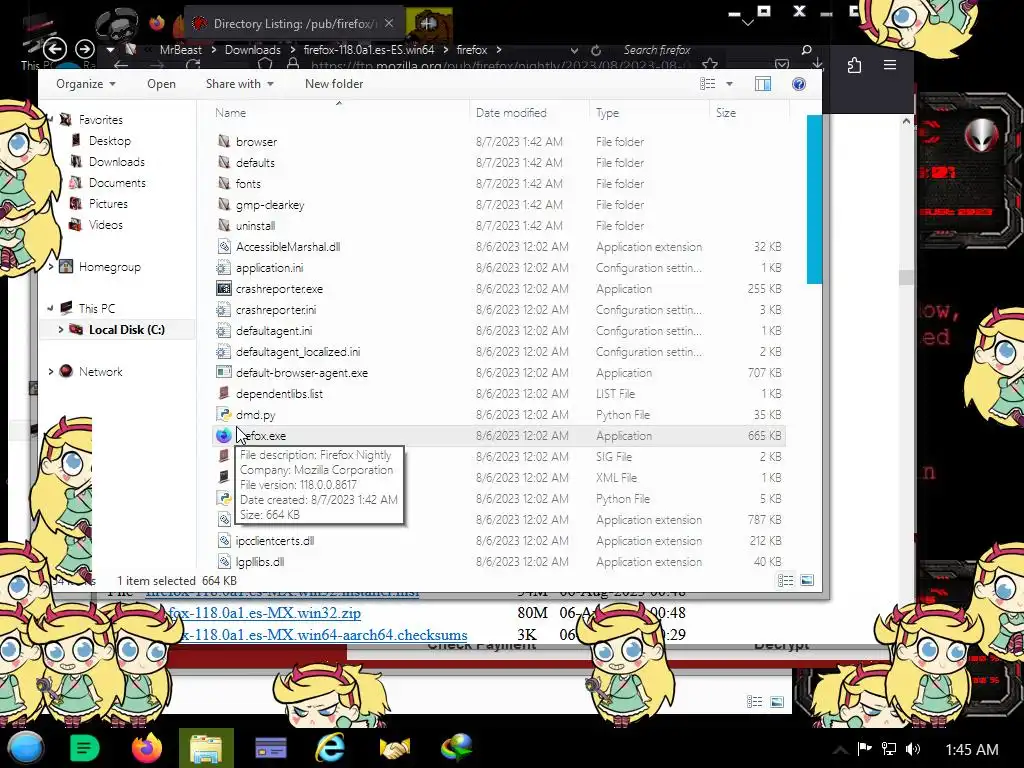1024x768 pixels.
Task: Expand Local Disk (C:) node
Action: click(x=61, y=329)
